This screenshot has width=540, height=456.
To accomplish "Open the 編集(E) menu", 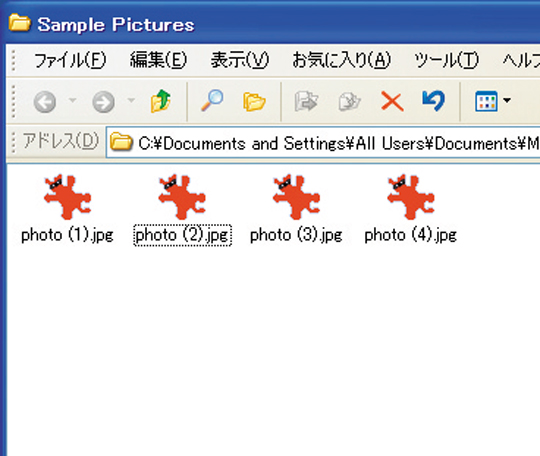I will point(158,60).
